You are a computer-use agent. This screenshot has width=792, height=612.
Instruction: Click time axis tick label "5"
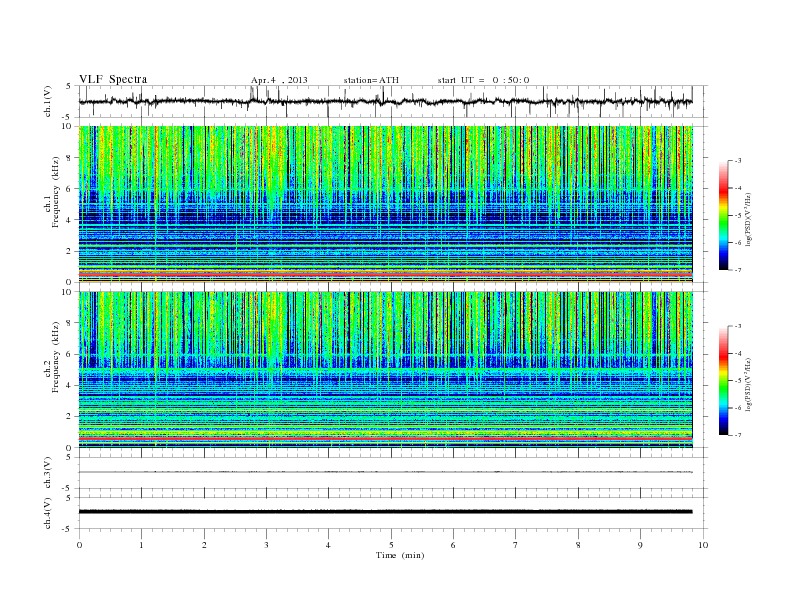391,545
